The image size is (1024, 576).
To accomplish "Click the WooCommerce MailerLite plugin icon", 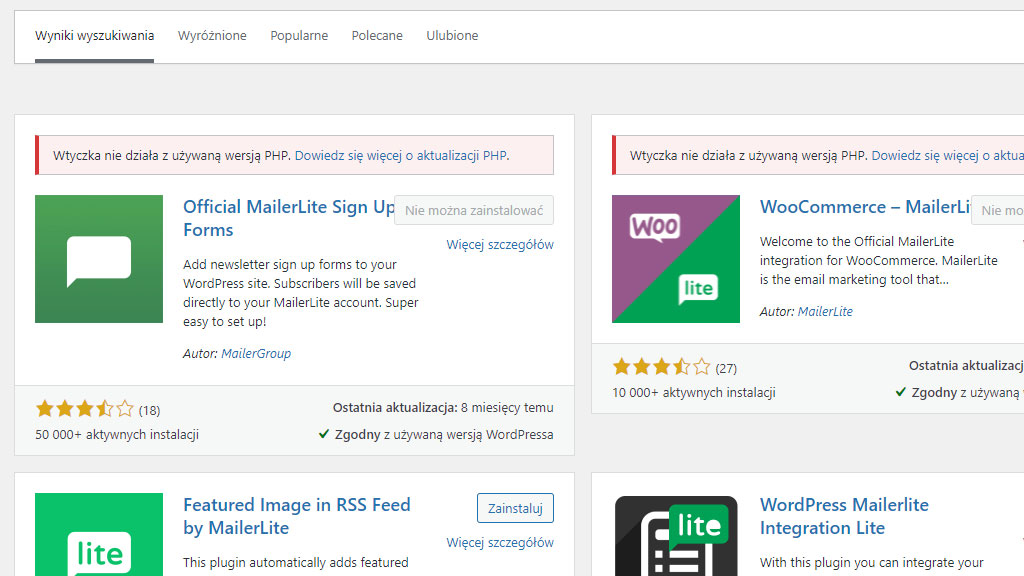I will [x=675, y=259].
